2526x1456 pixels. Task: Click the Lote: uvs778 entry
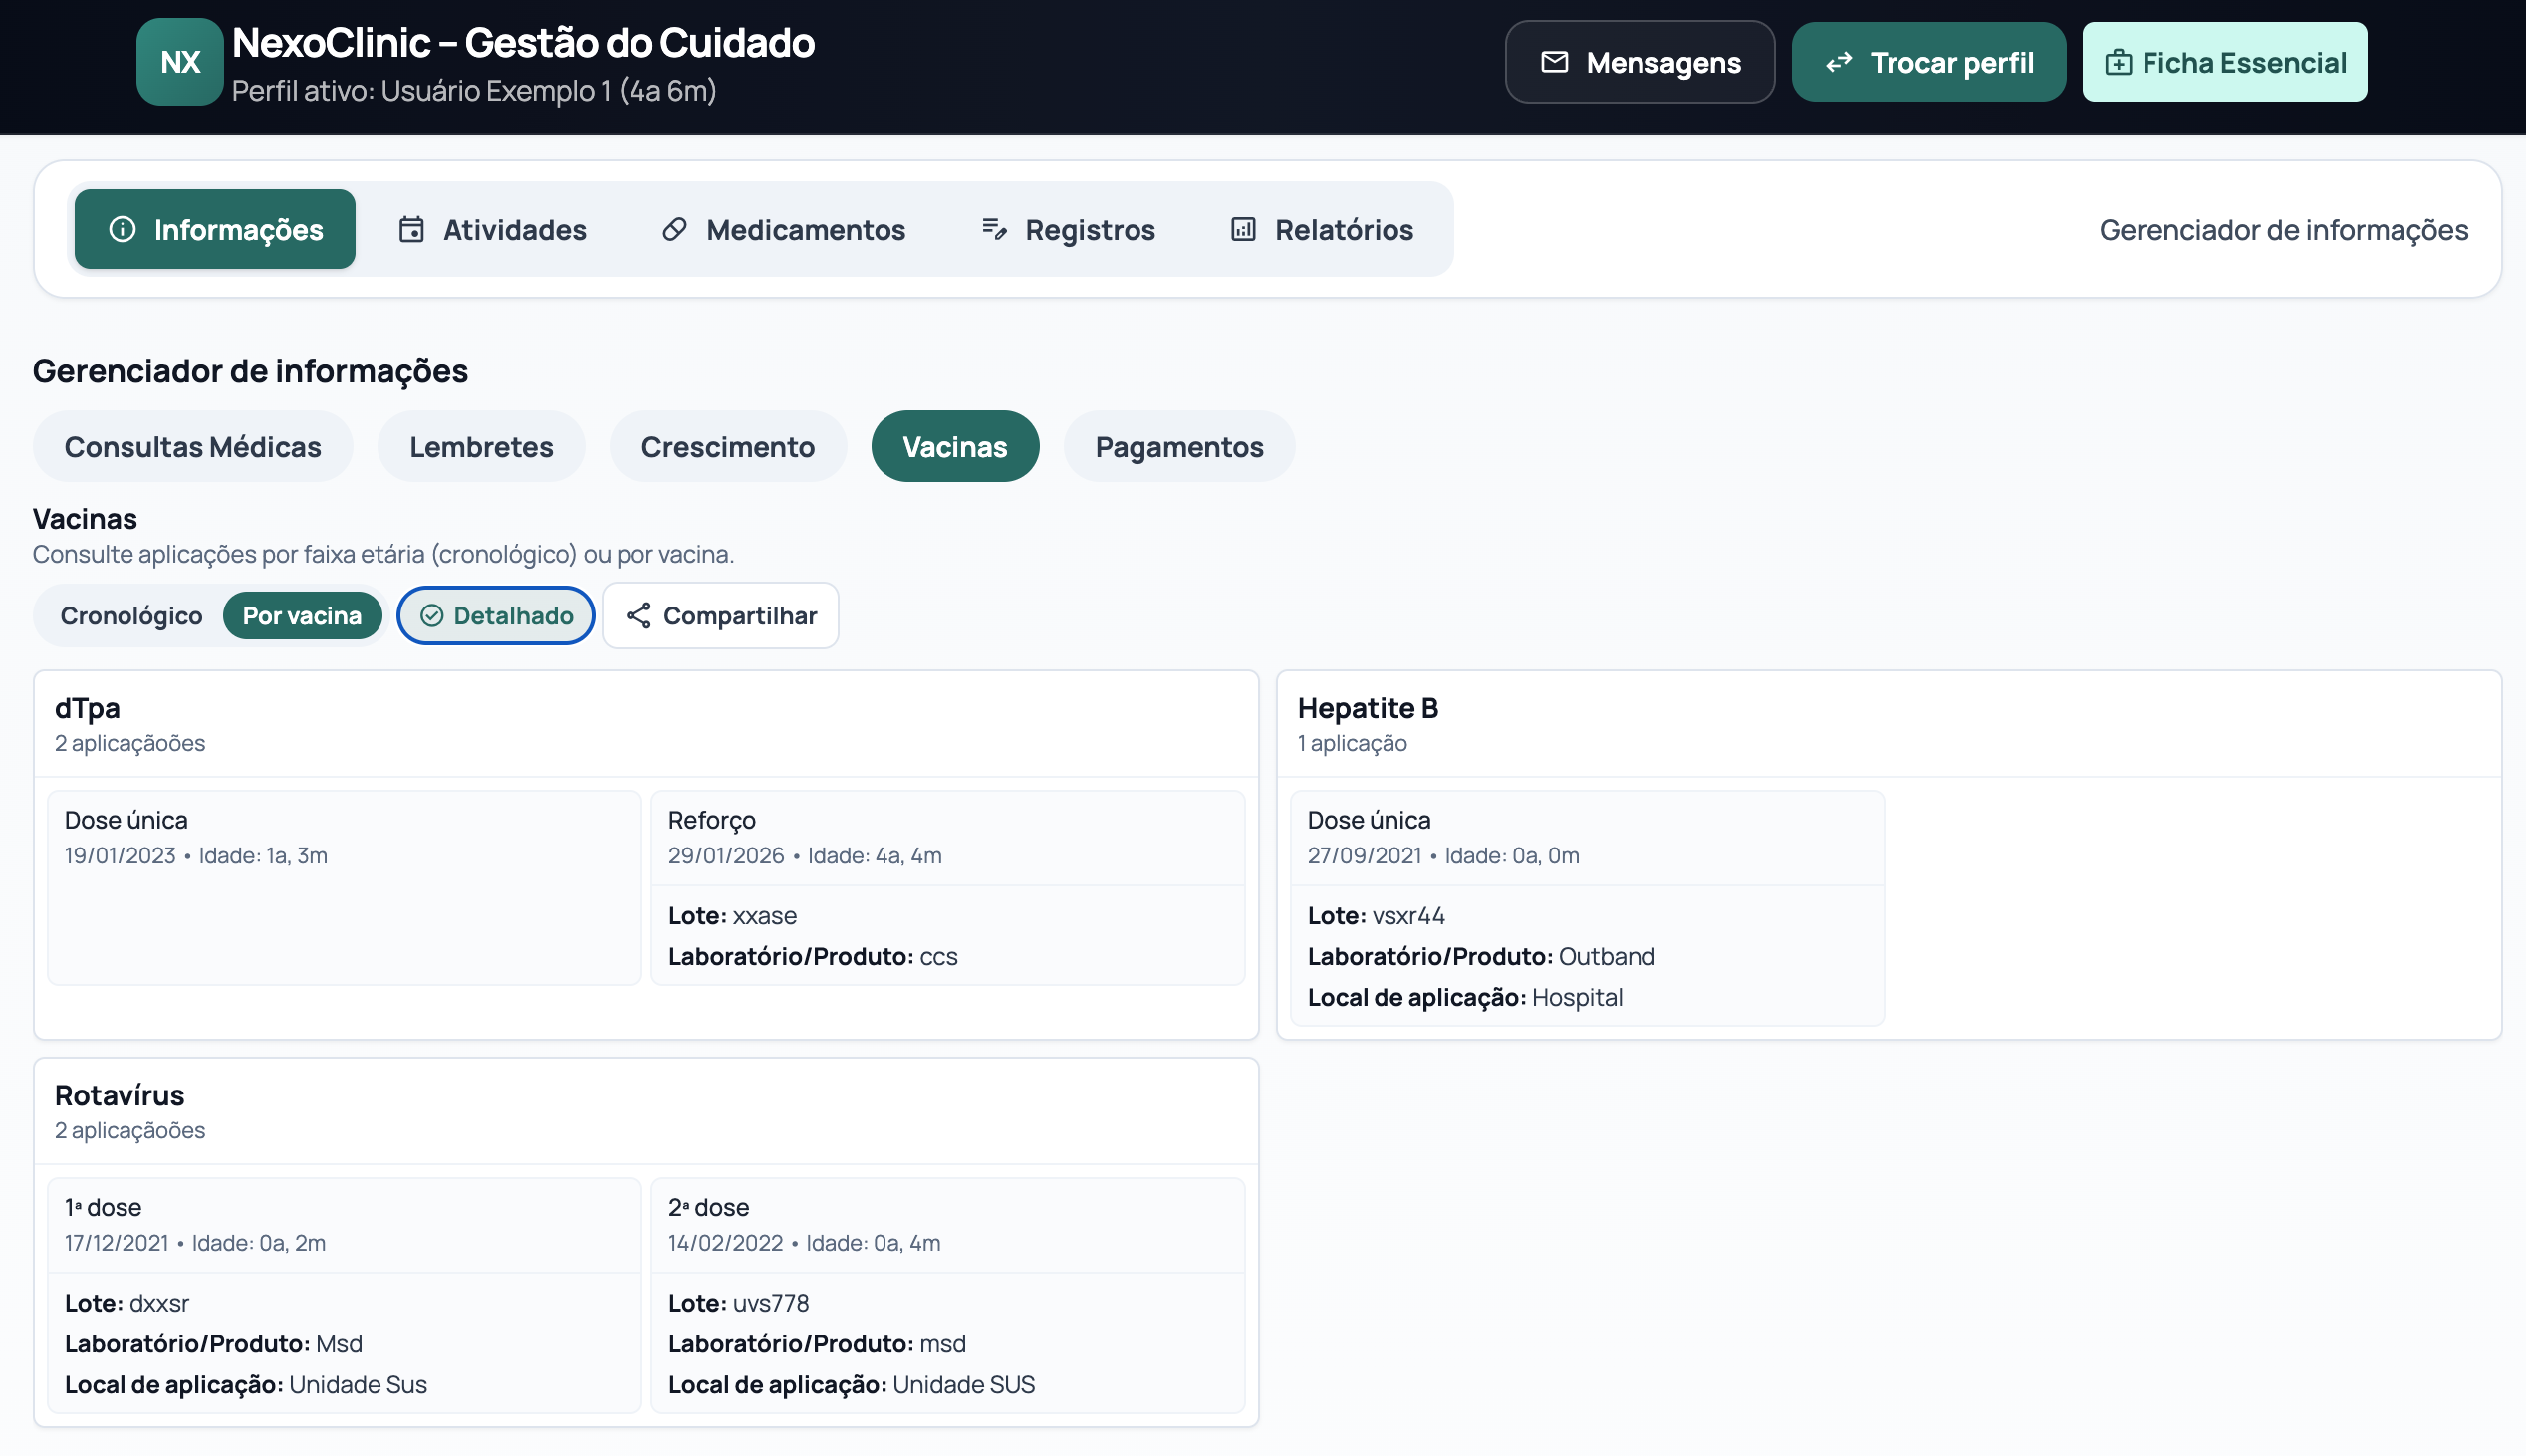[739, 1304]
